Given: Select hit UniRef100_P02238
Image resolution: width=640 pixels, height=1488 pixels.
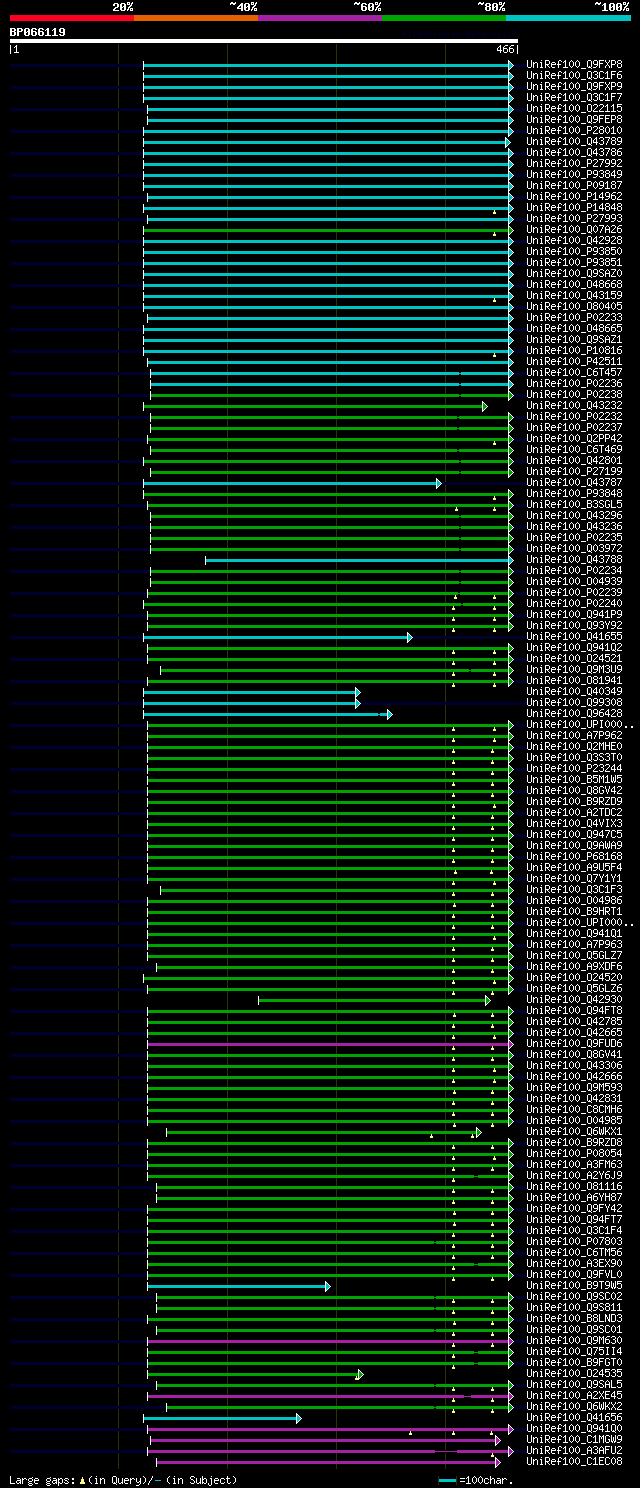Looking at the screenshot, I should click(574, 395).
